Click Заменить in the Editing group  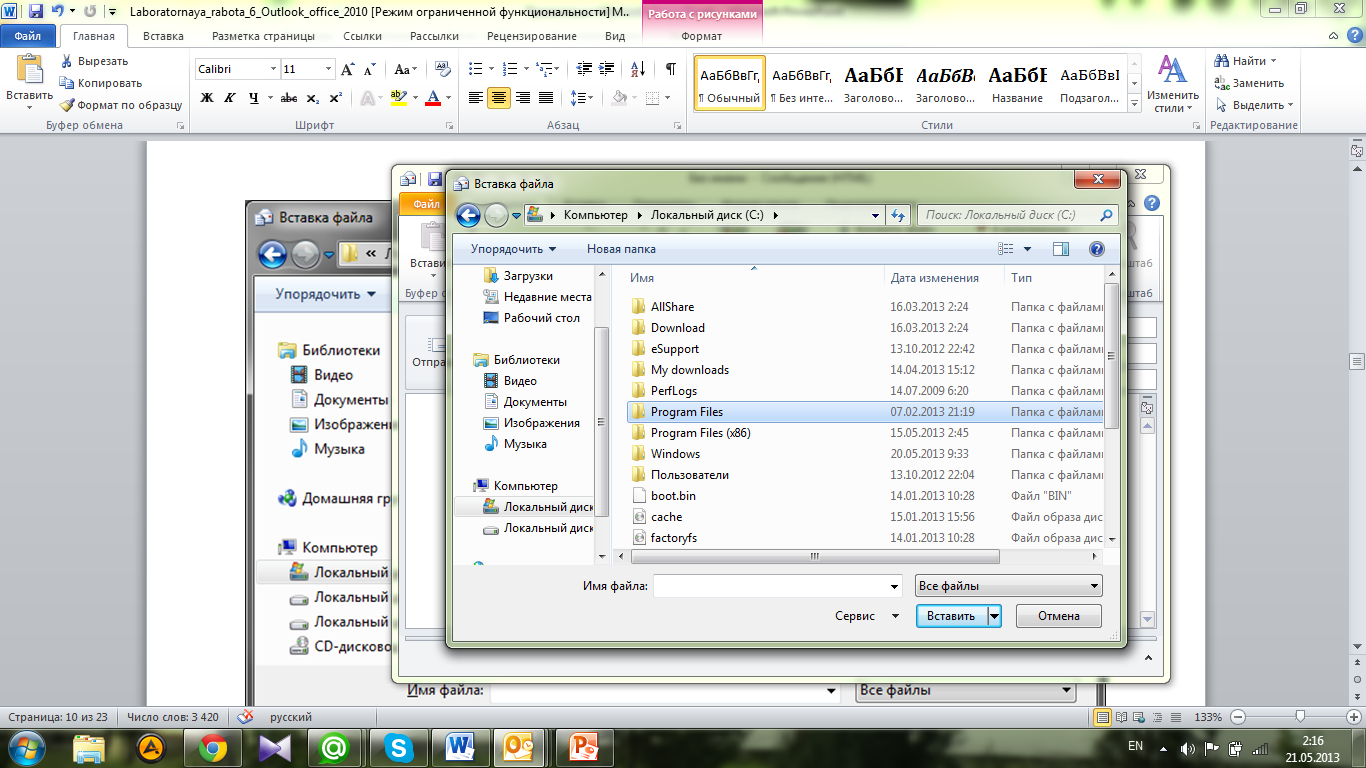tap(1250, 83)
